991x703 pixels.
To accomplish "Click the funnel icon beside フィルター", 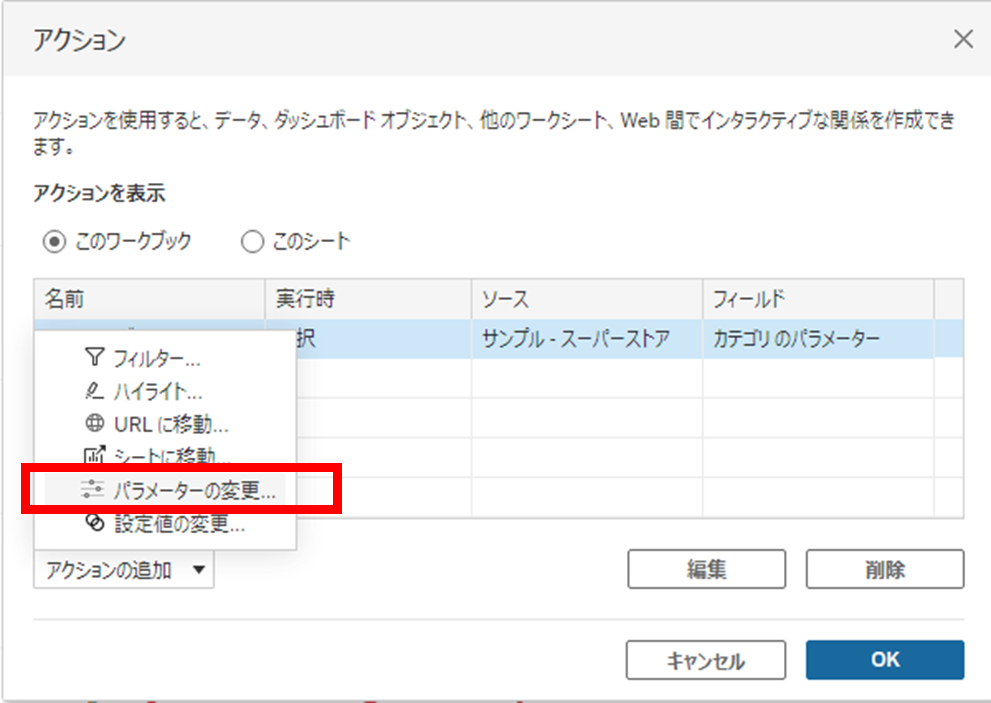I will pyautogui.click(x=95, y=358).
